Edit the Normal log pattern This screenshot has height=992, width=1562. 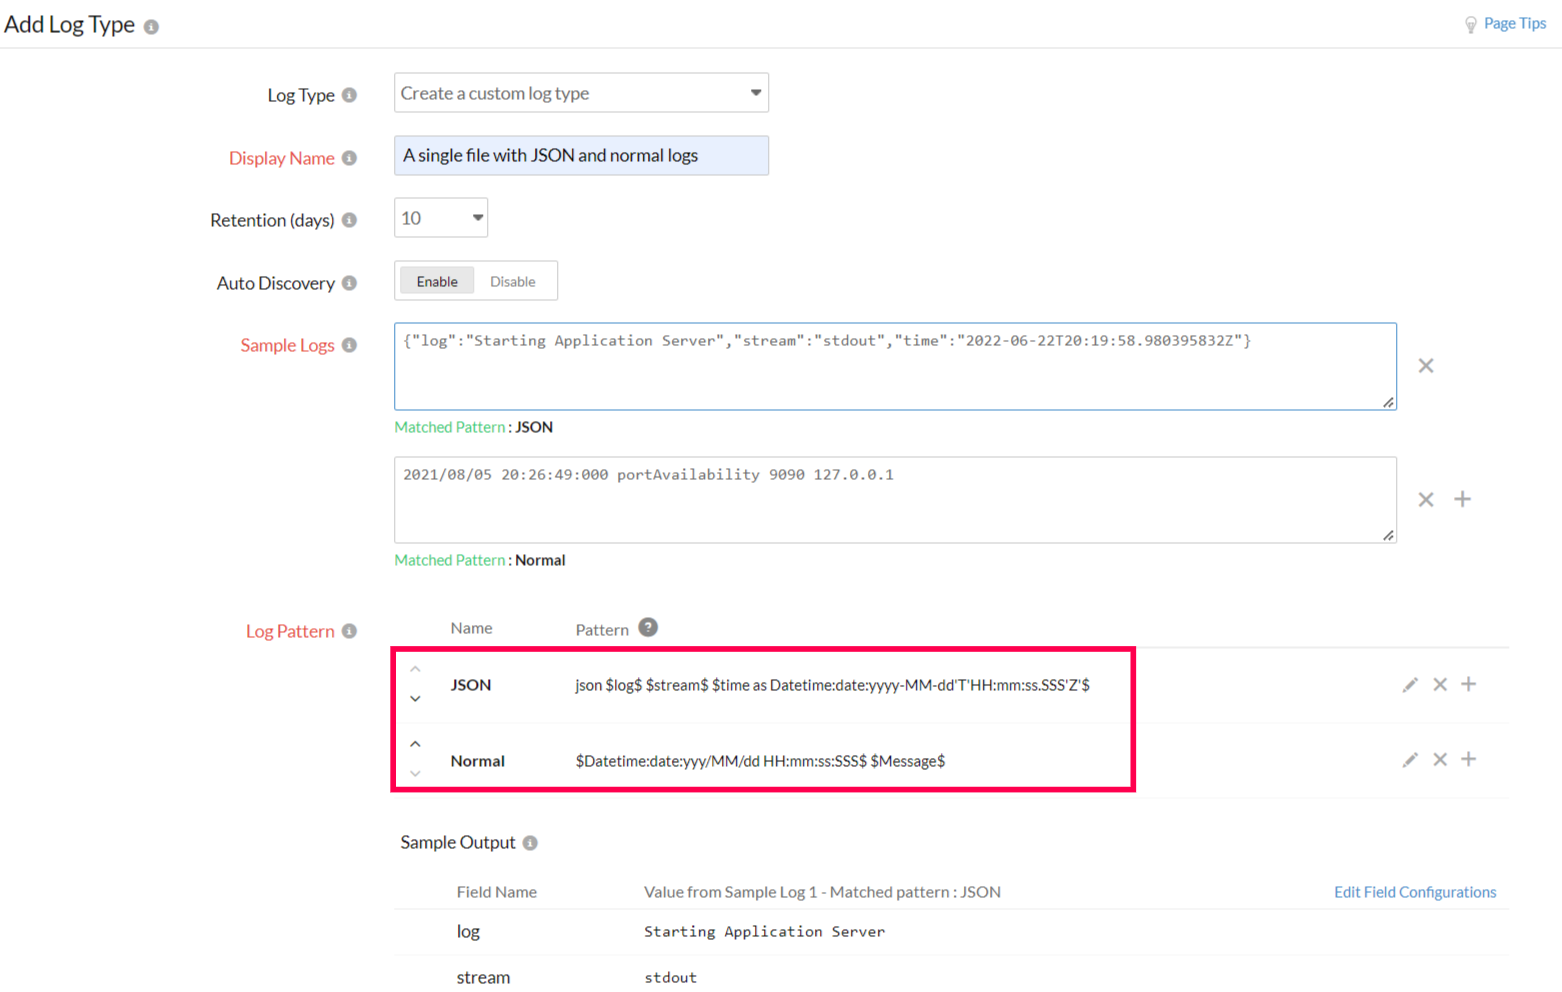click(1410, 759)
